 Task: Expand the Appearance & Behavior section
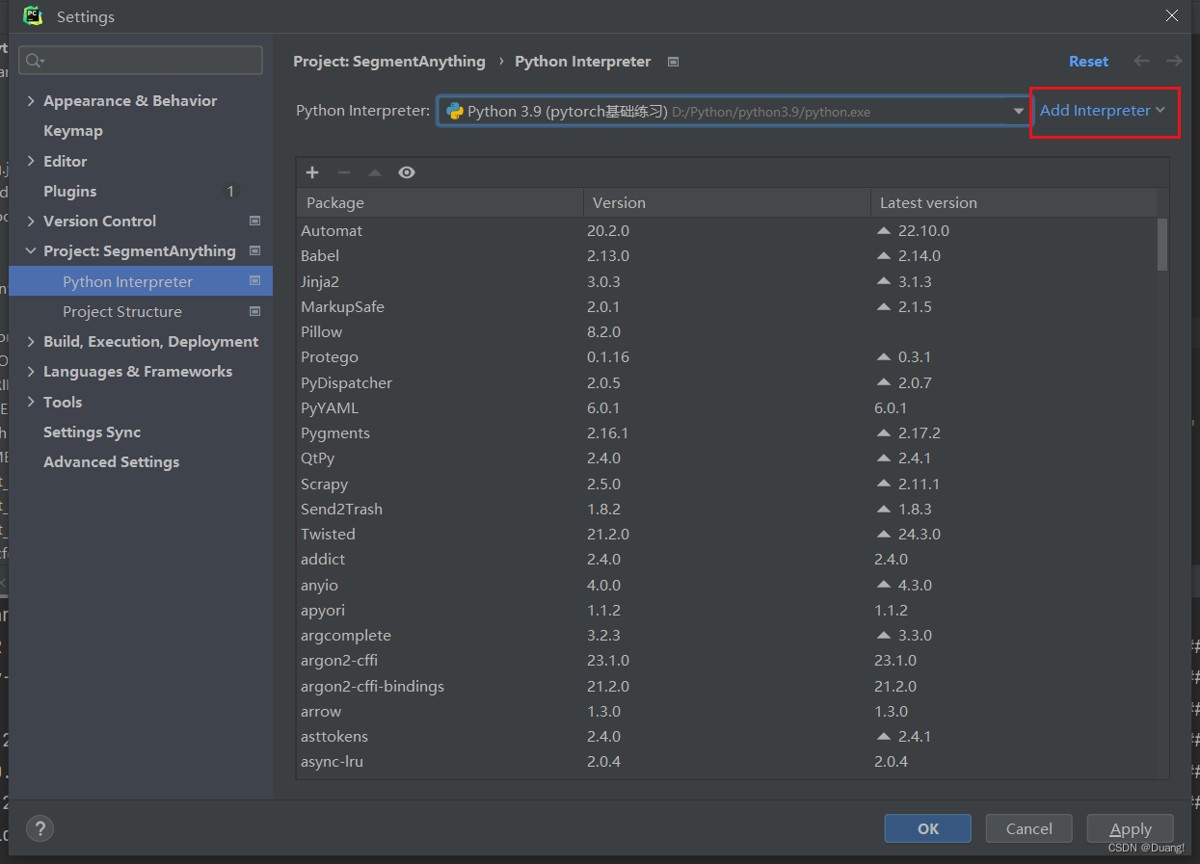click(31, 101)
